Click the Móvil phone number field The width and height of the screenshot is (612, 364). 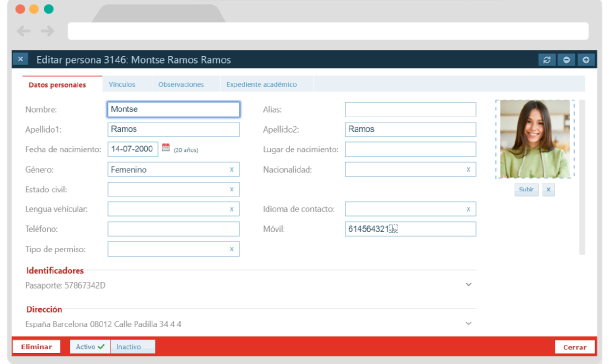(411, 229)
